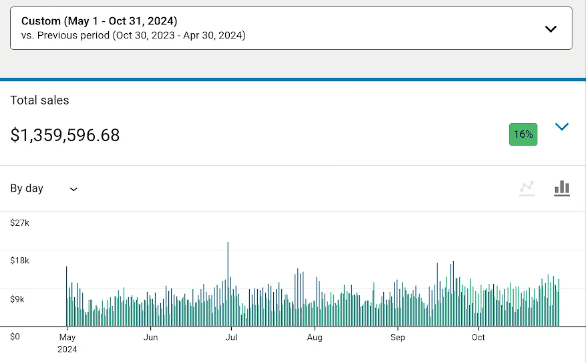Switch to bar chart view
This screenshot has width=586, height=363.
click(562, 188)
